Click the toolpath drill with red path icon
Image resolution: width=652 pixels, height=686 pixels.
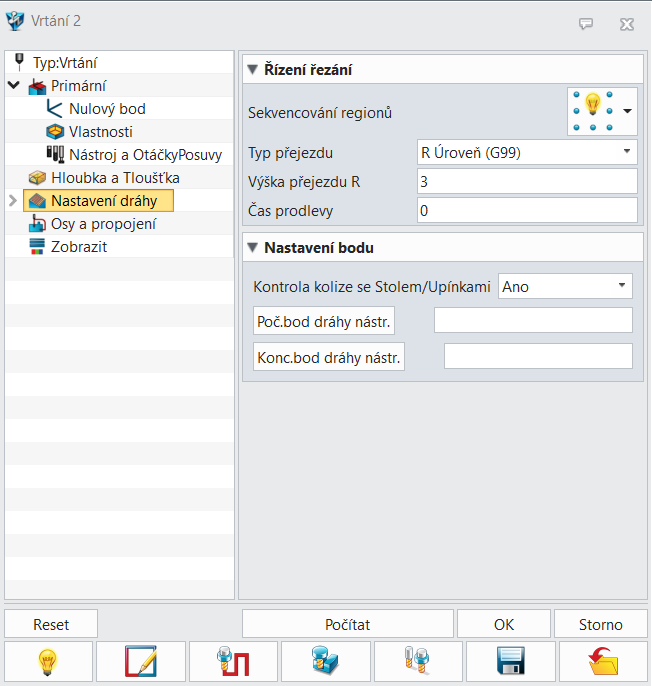[233, 662]
